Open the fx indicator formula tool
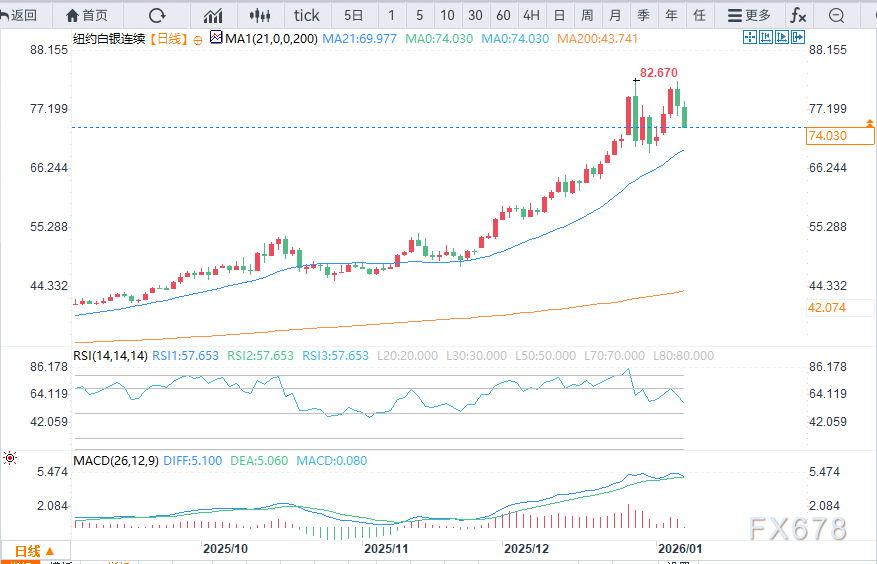 (798, 15)
